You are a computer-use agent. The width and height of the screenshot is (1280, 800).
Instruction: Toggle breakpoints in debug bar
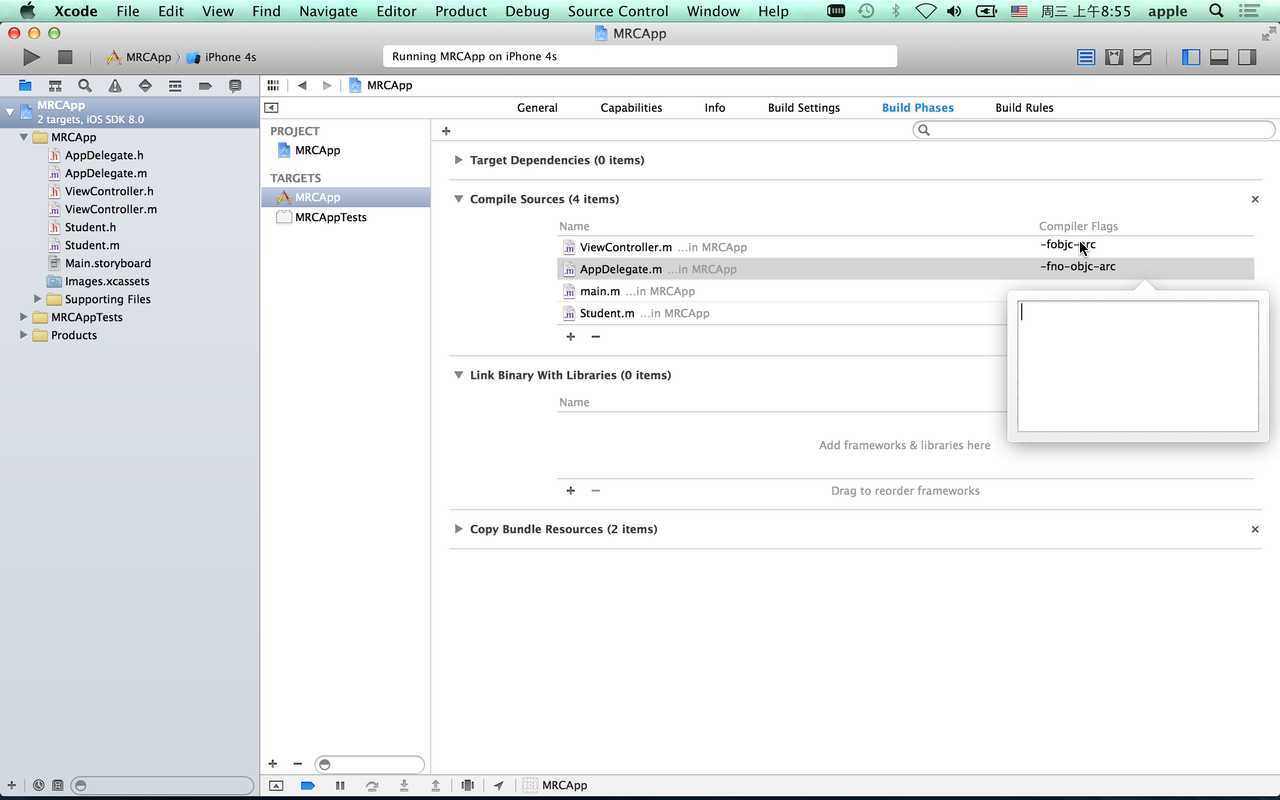pyautogui.click(x=308, y=786)
